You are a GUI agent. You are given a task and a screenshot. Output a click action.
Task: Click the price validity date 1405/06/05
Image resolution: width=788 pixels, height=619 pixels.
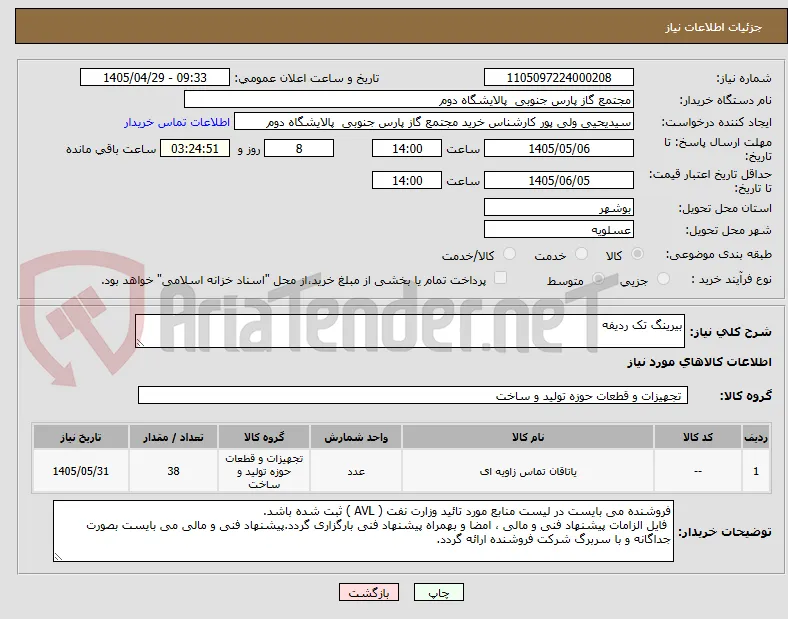pyautogui.click(x=558, y=180)
